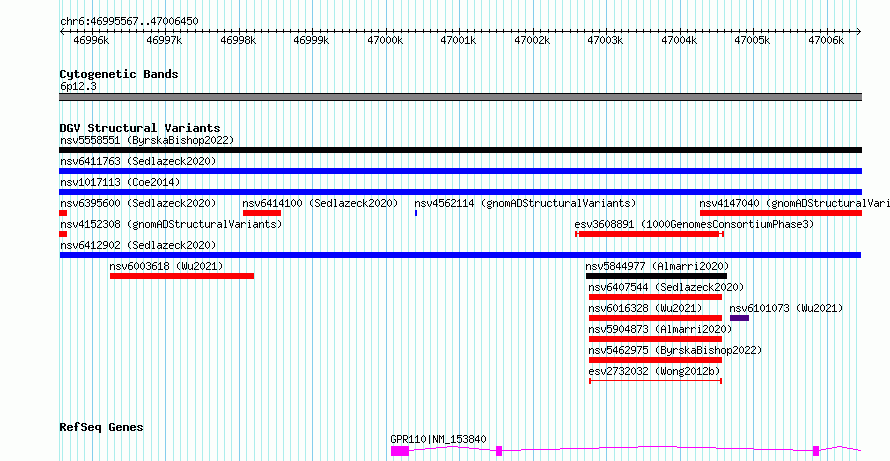Image resolution: width=890 pixels, height=461 pixels.
Task: Select the nsv4147040 red bar
Action: point(781,213)
